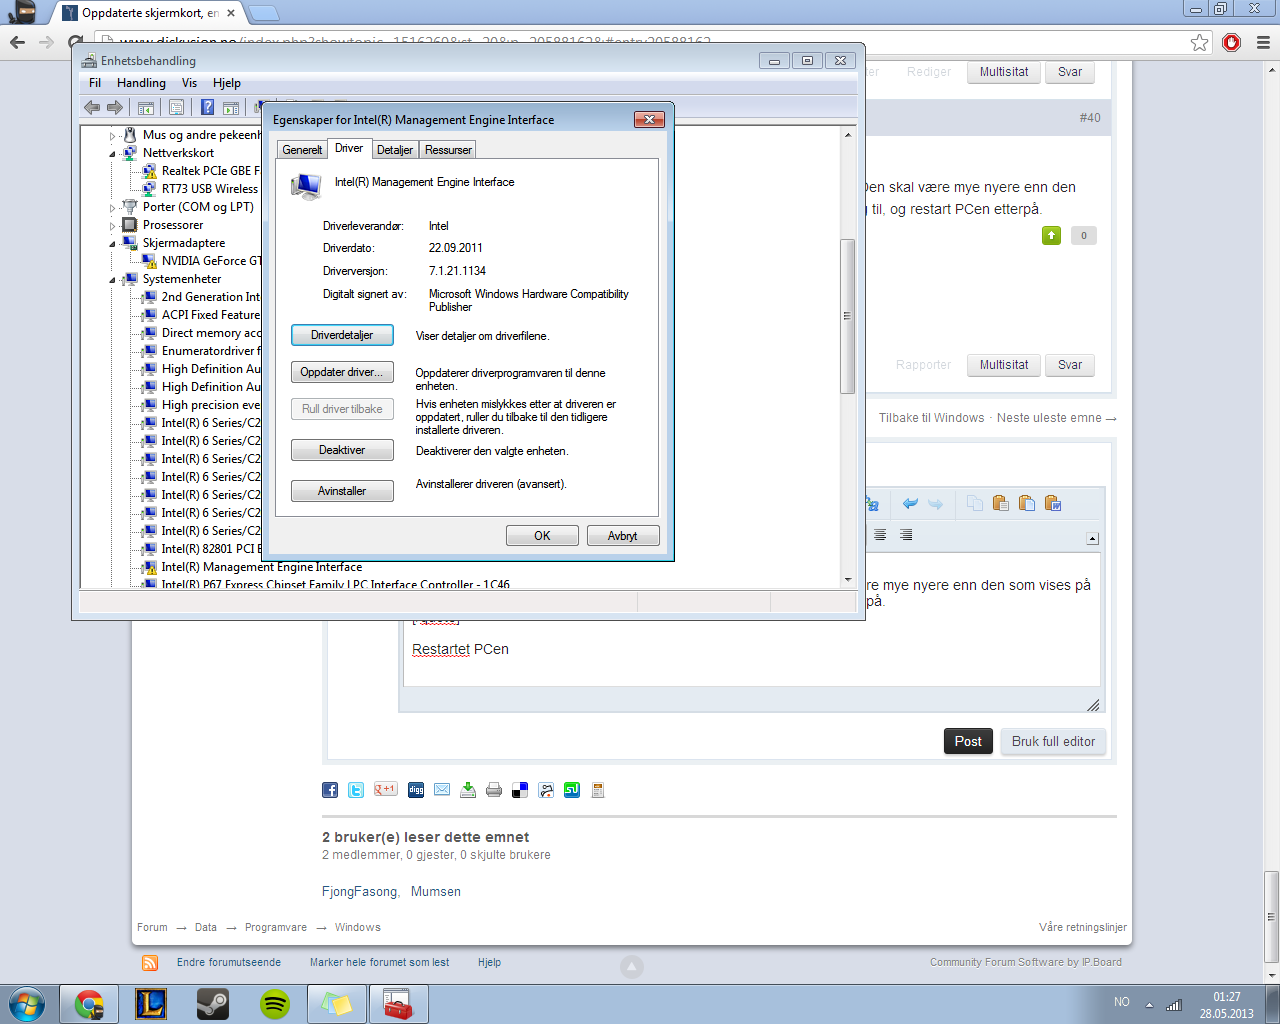Image resolution: width=1280 pixels, height=1024 pixels.
Task: Click the browser page vertical scrollbar thumb
Action: click(x=1271, y=916)
